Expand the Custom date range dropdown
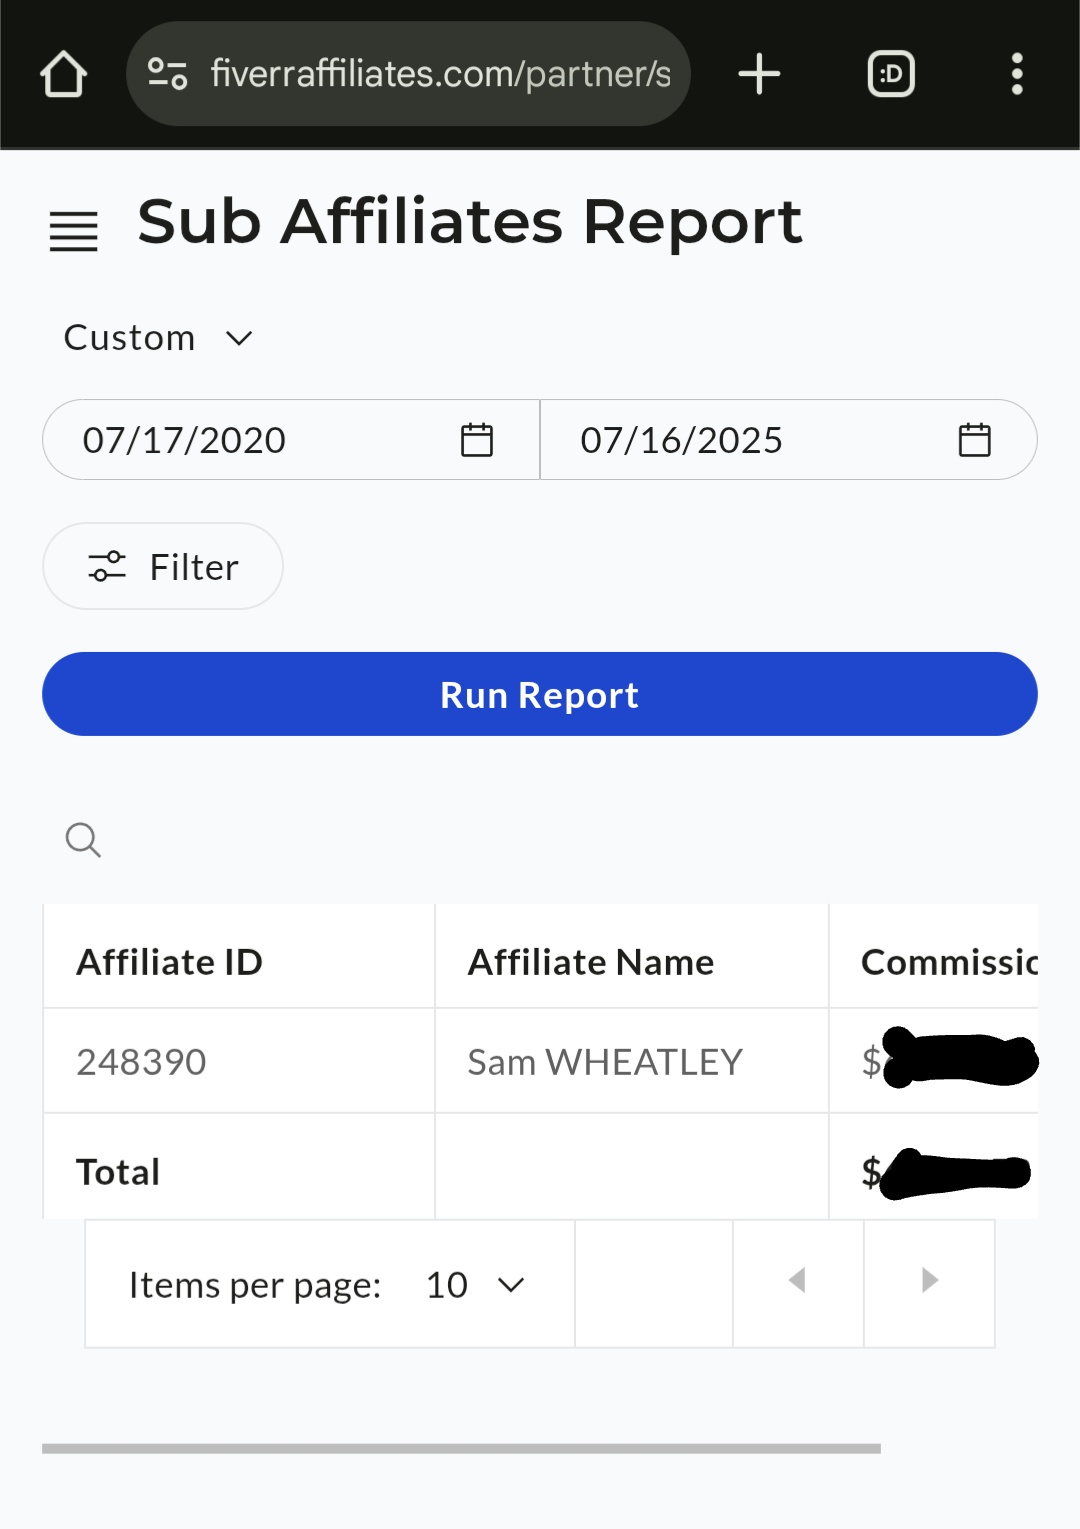This screenshot has height=1529, width=1080. 158,338
